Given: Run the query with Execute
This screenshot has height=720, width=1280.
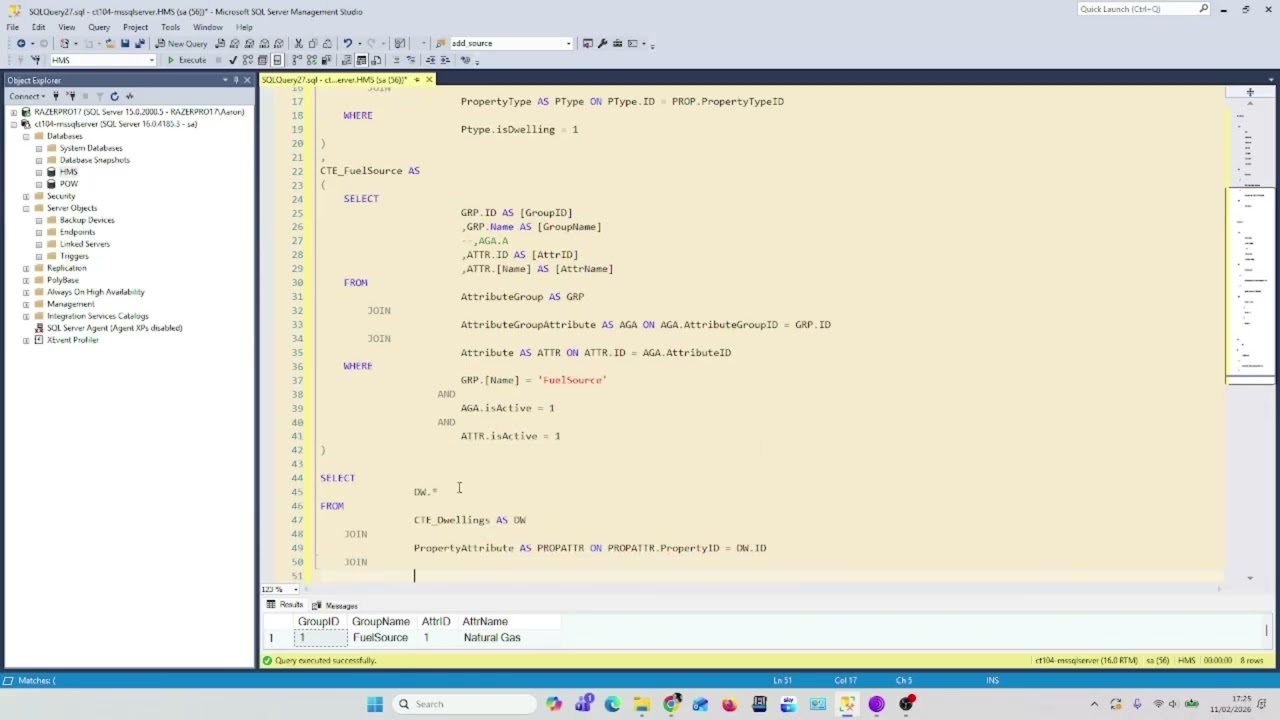Looking at the screenshot, I should (186, 60).
